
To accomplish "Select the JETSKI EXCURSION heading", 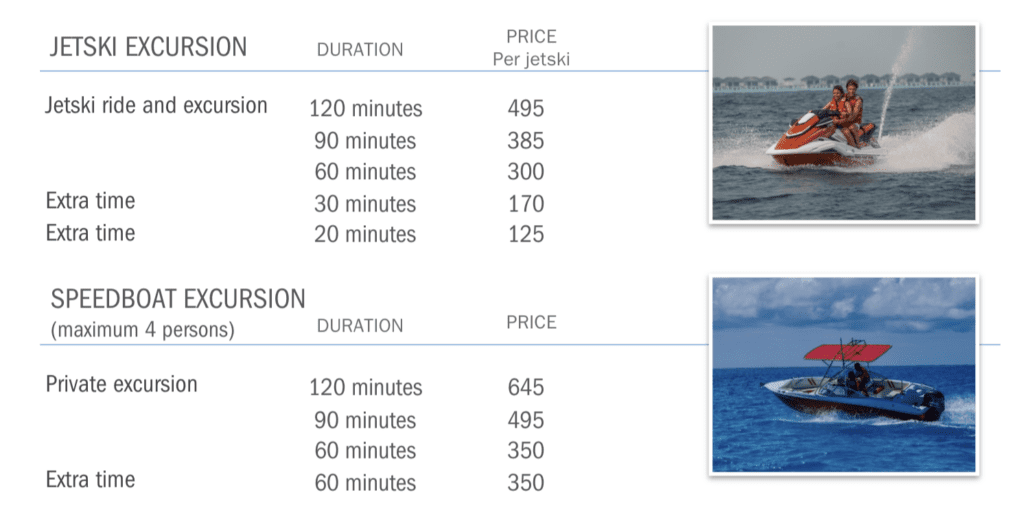I will click(148, 47).
